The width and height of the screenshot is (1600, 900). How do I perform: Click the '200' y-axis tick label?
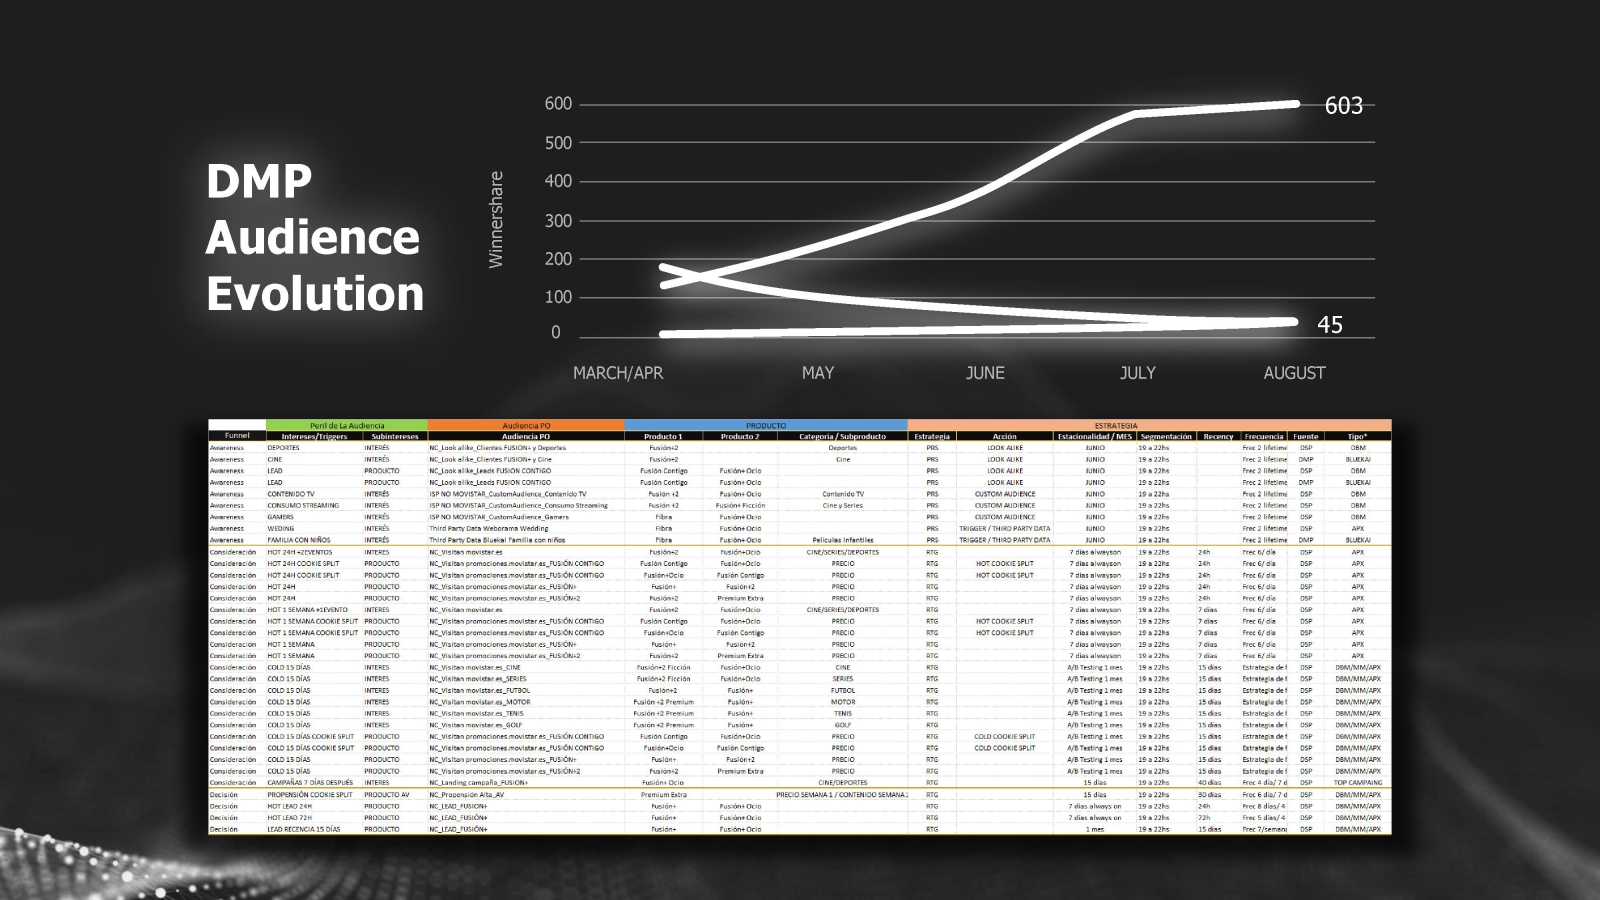[x=558, y=258]
